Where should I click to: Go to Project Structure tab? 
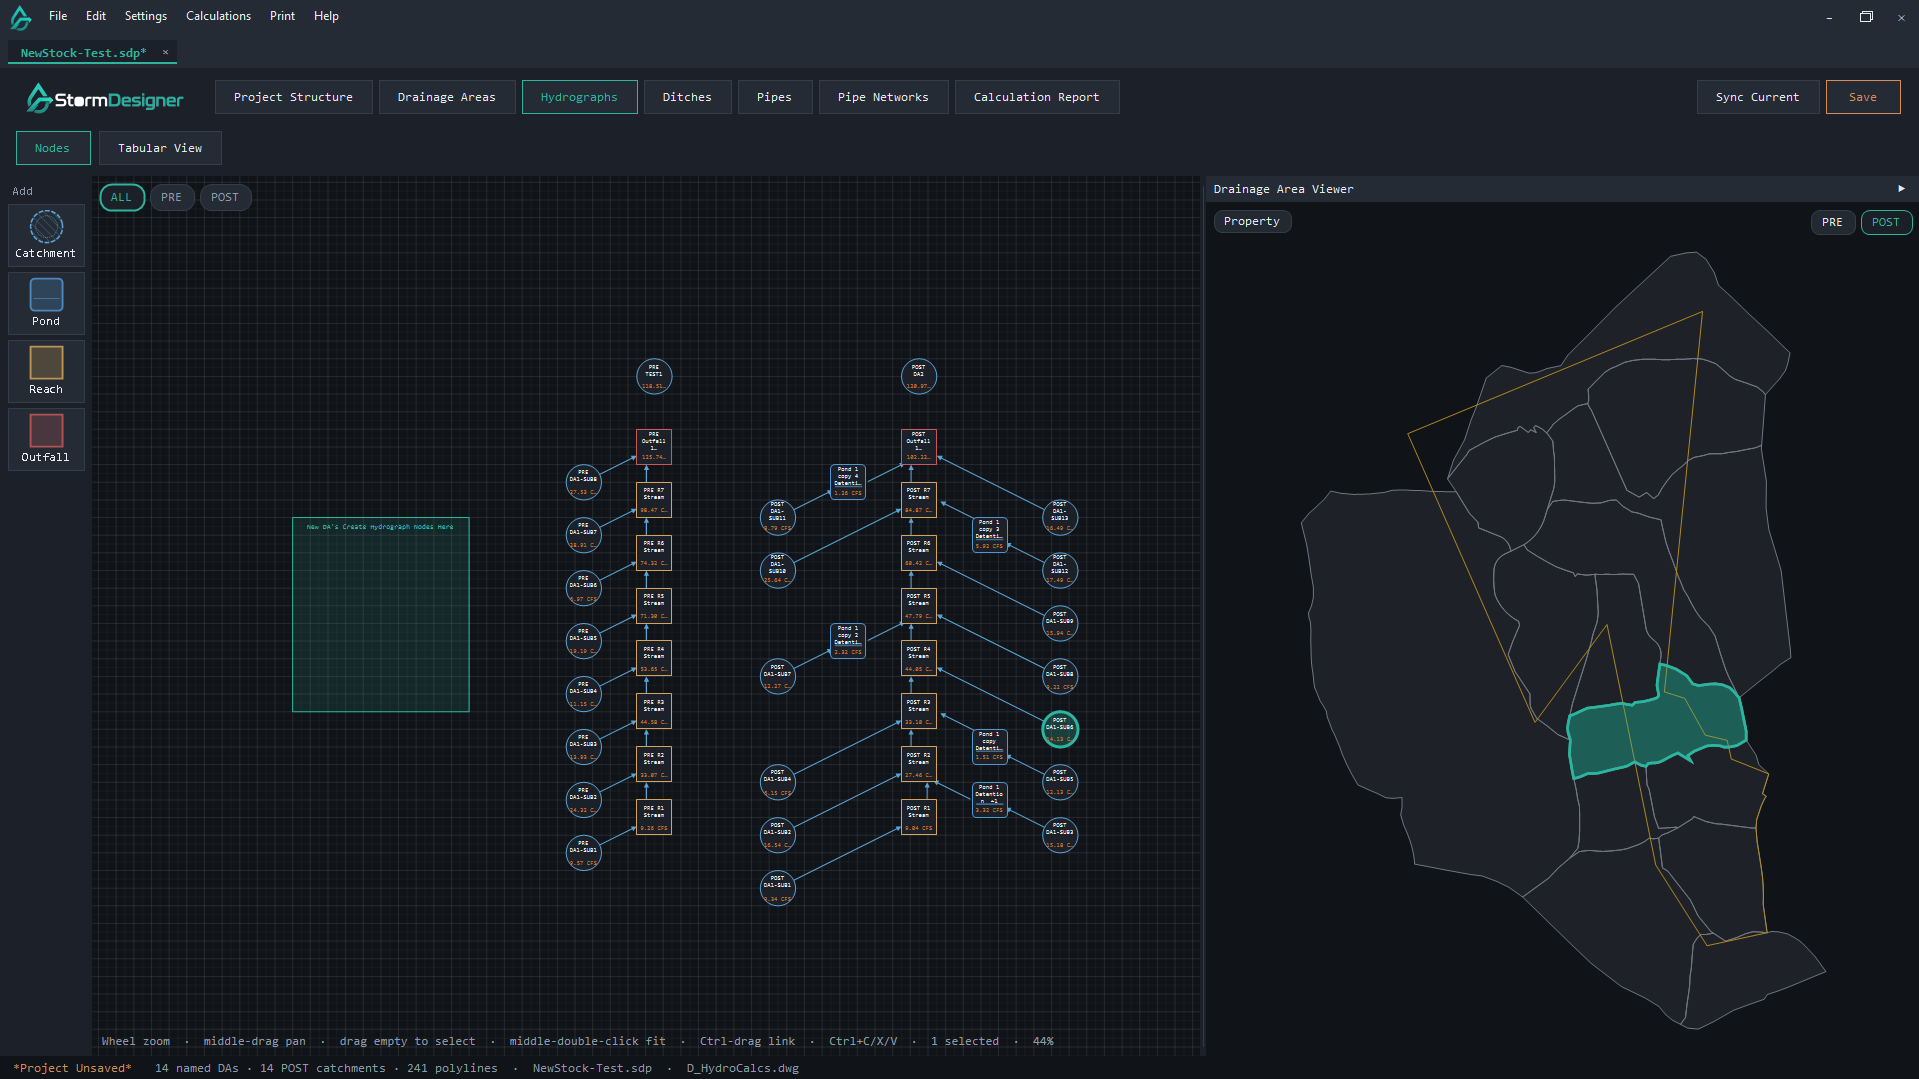[x=294, y=97]
